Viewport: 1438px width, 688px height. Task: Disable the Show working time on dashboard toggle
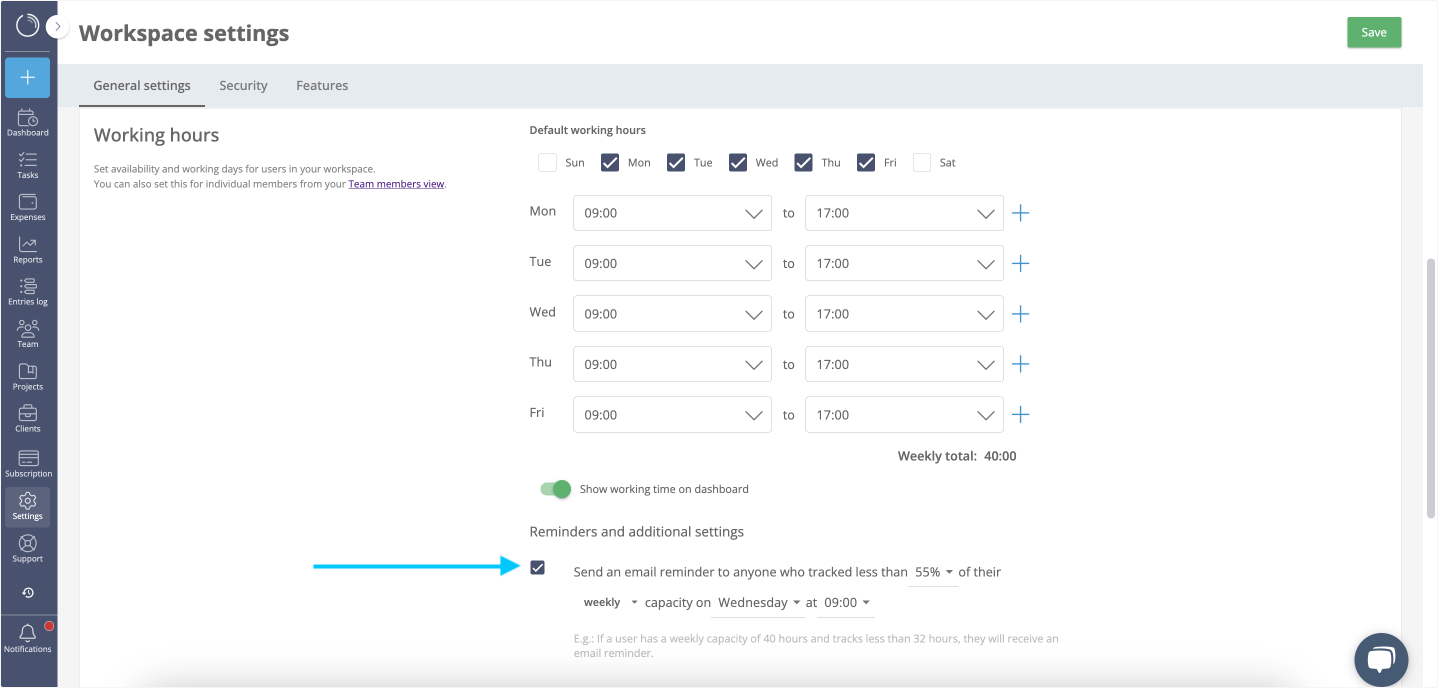point(556,489)
